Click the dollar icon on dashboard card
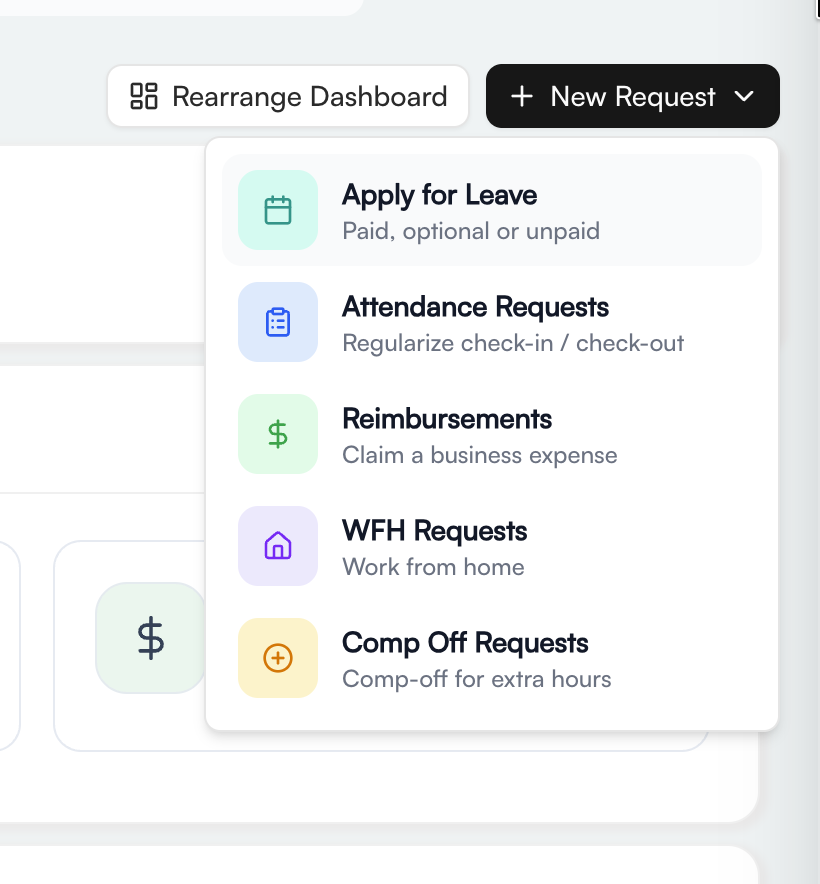This screenshot has width=820, height=884. tap(151, 638)
